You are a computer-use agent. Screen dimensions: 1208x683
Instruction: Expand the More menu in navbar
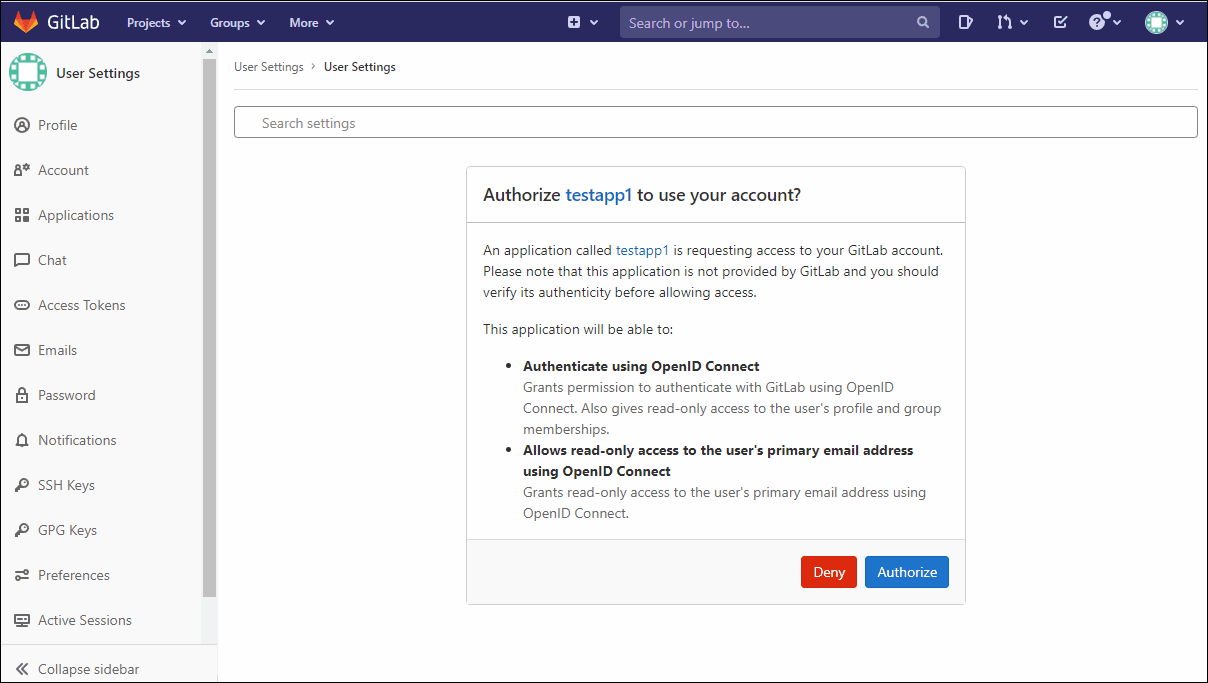[x=311, y=22]
